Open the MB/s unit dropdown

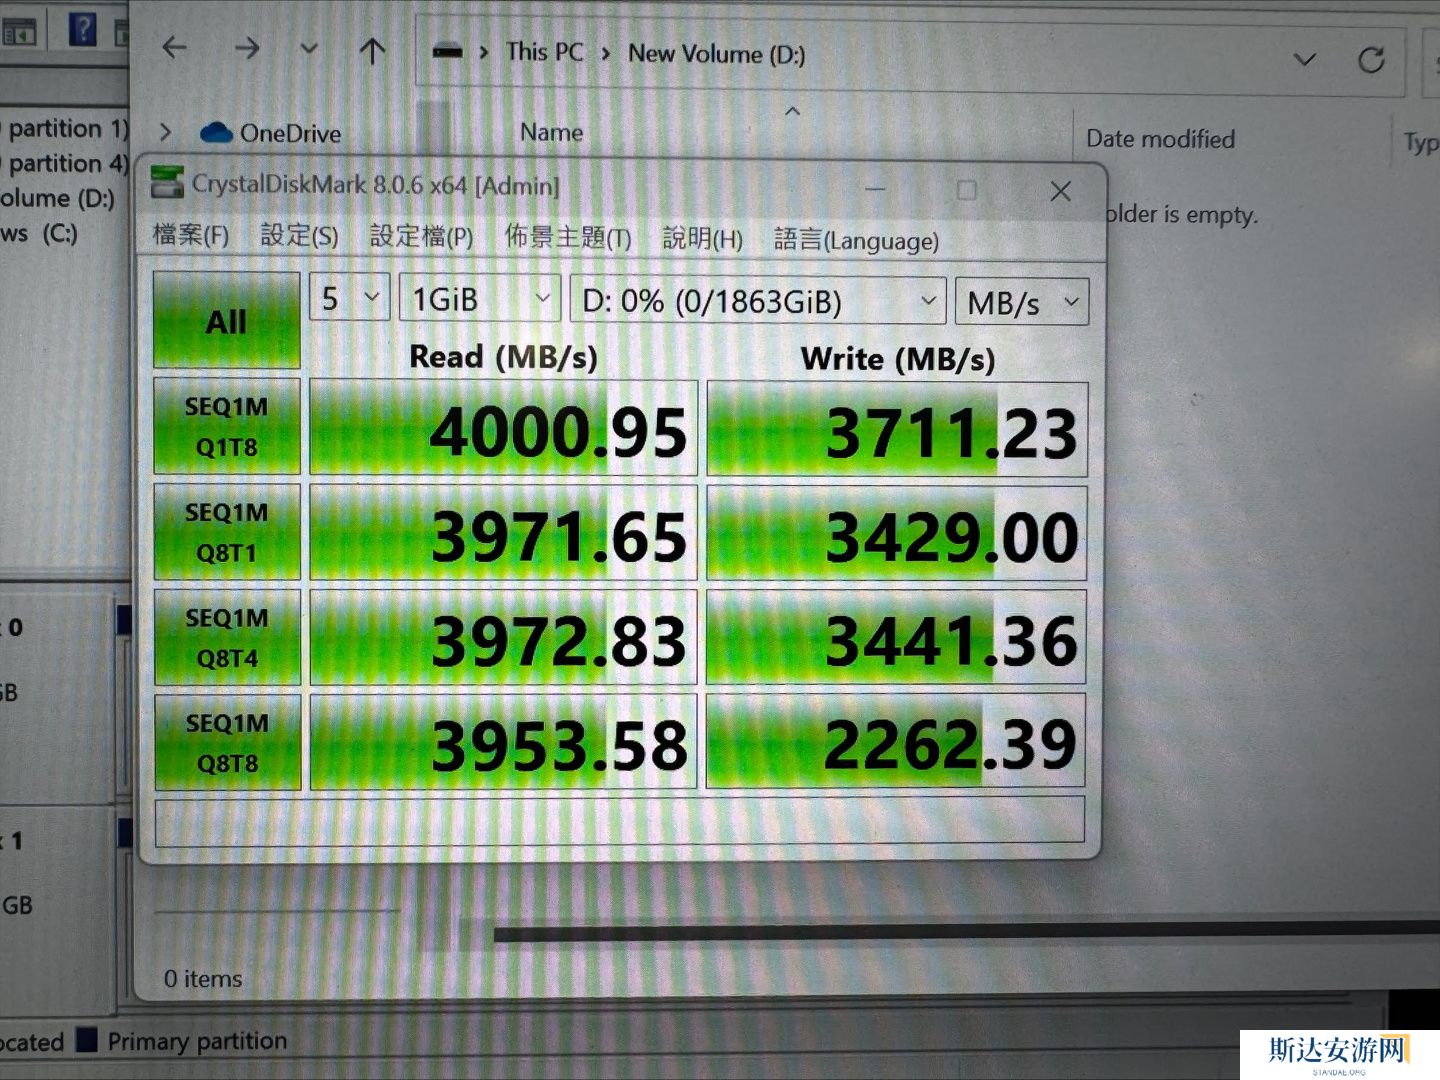point(1022,302)
